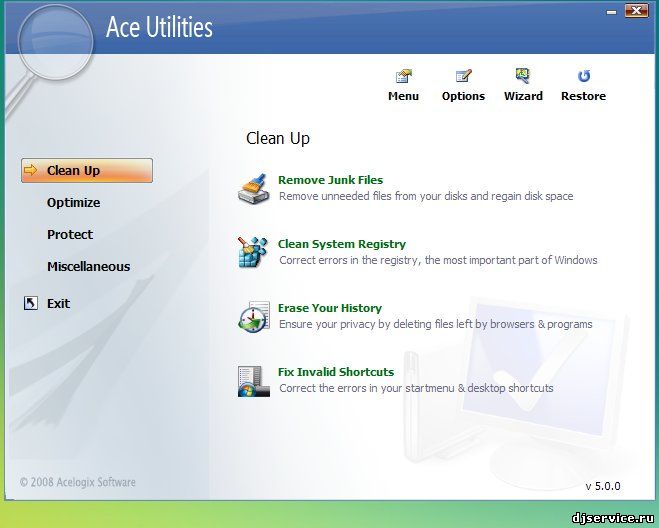
Task: Open the Fix Invalid Shortcuts link
Action: point(335,372)
